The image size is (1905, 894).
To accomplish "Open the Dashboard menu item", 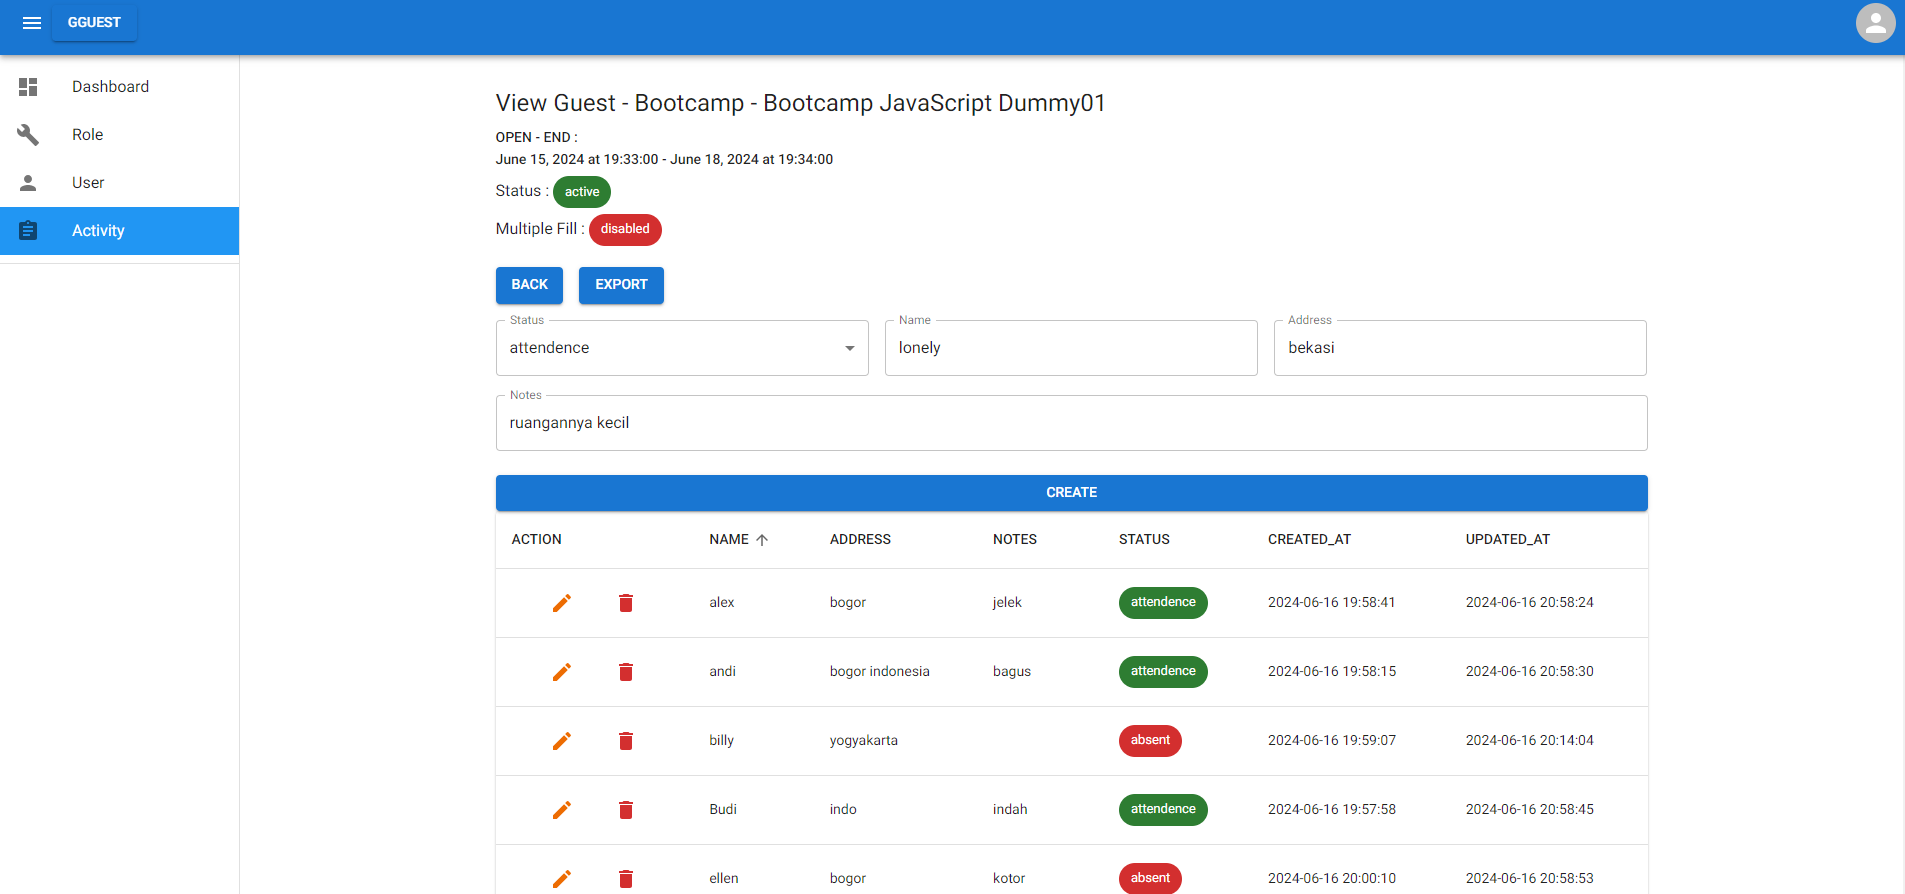I will (x=120, y=87).
